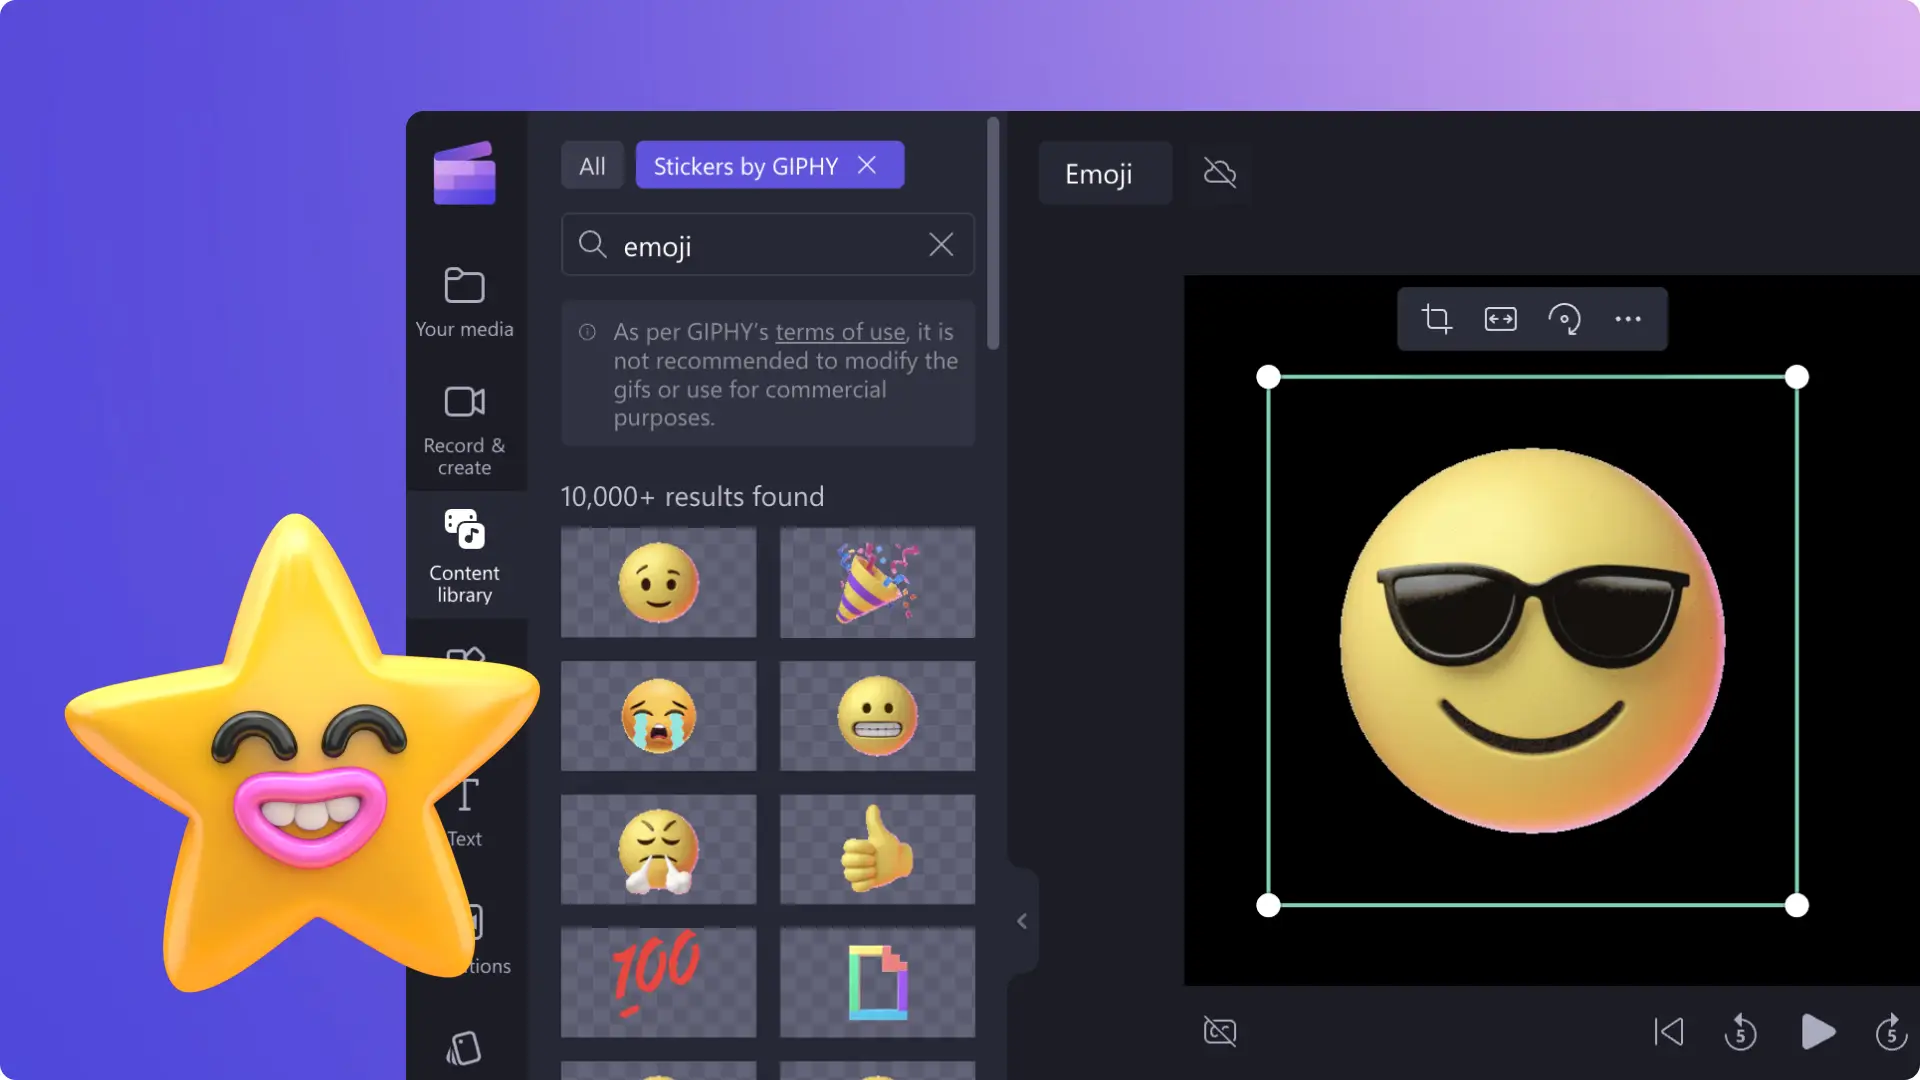The image size is (1920, 1080).
Task: Toggle the 'Stickers by GIPHY' filter off
Action: [865, 164]
